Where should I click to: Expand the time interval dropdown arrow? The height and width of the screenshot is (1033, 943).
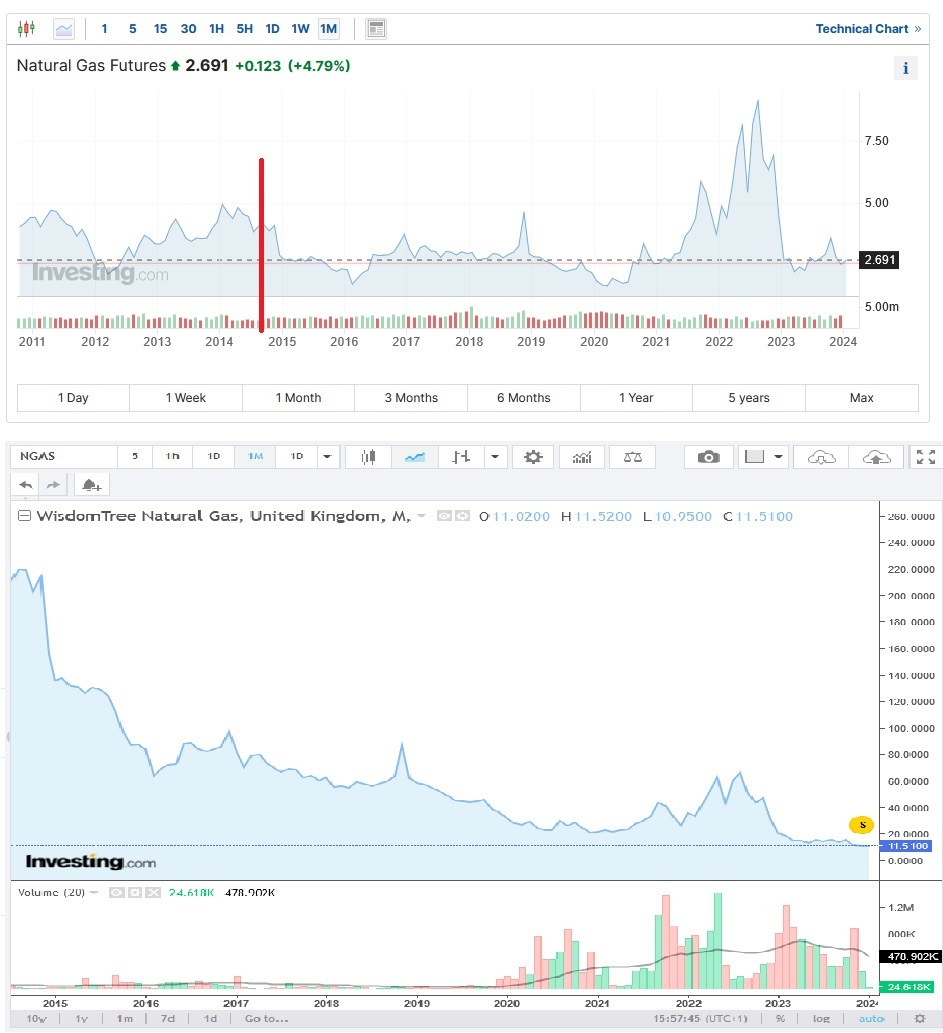pos(328,457)
